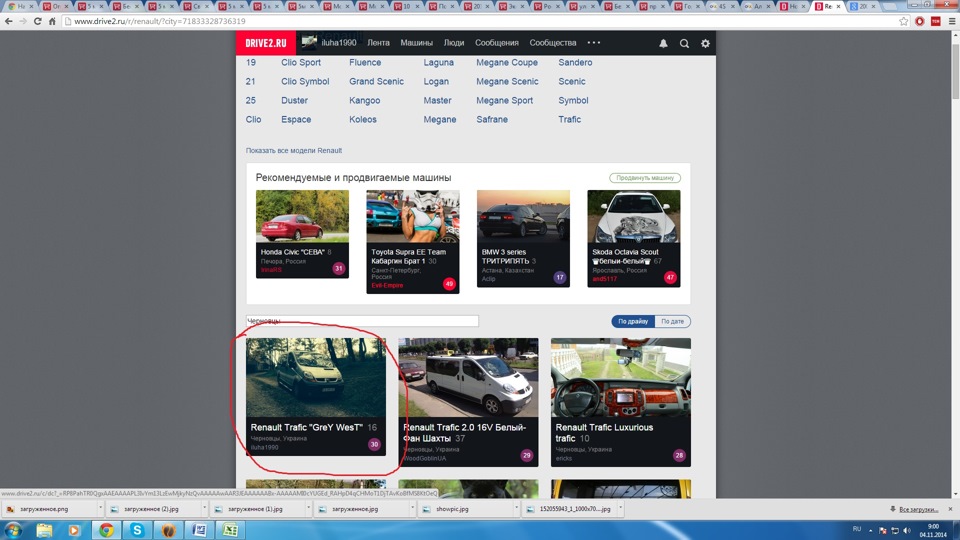Open Renault Trafic GreY WesT photo
Viewport: 960px width, 540px height.
(316, 378)
